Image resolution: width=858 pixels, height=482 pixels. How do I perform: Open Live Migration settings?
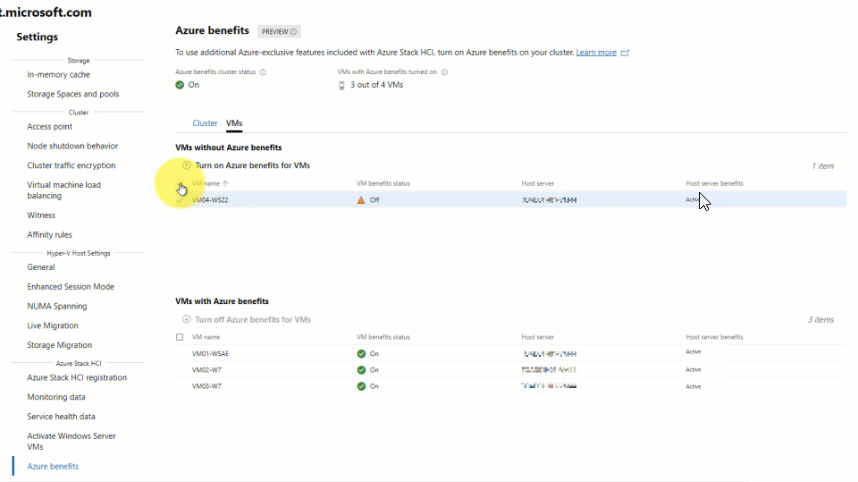(53, 326)
